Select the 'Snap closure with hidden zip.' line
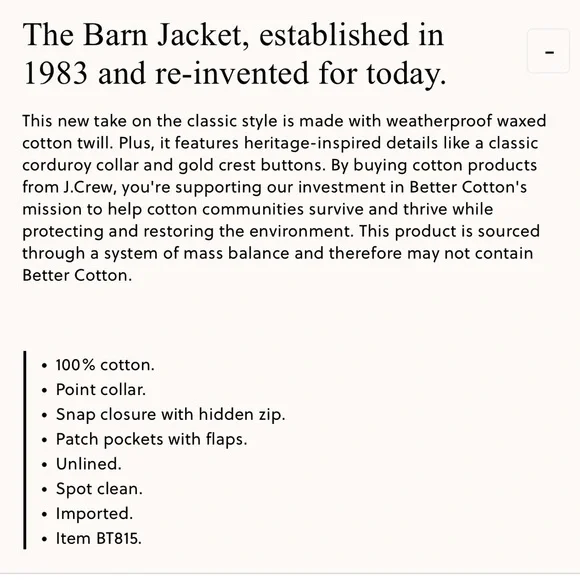The height and width of the screenshot is (580, 580). pos(171,415)
